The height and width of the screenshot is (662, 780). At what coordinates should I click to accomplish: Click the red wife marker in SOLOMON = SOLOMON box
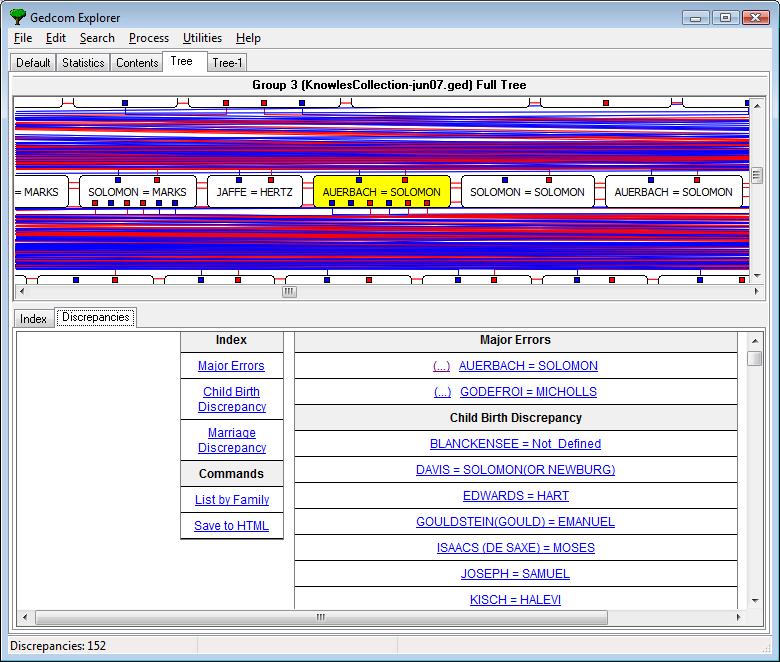click(549, 180)
